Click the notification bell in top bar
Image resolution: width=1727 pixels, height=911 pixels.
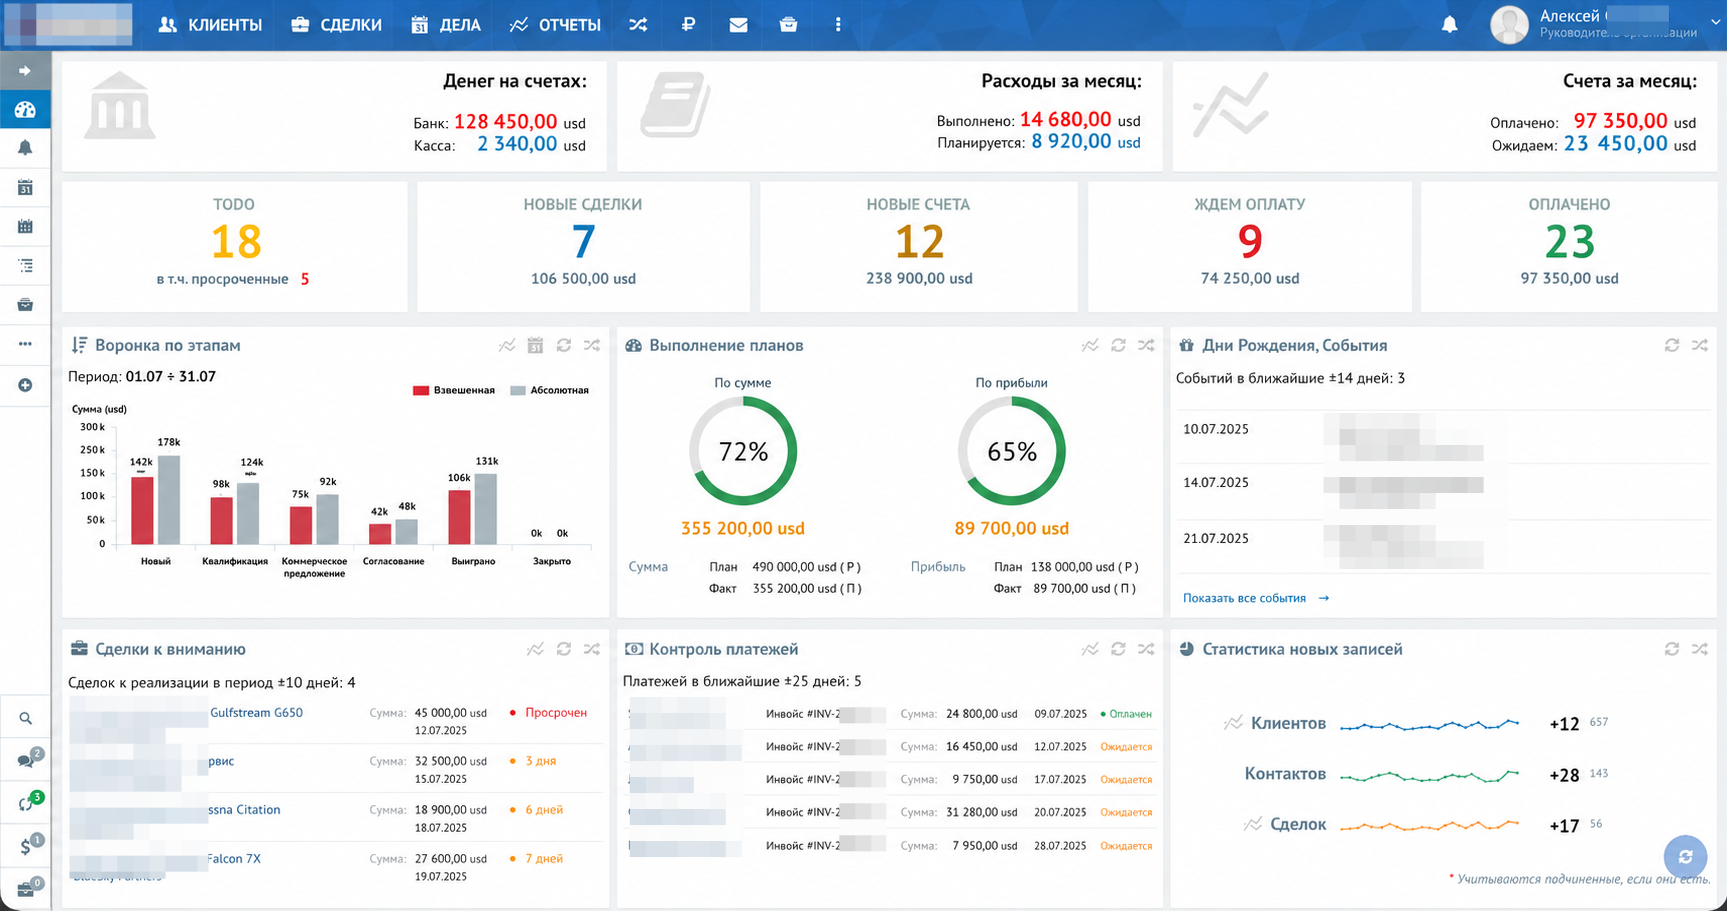(1449, 25)
